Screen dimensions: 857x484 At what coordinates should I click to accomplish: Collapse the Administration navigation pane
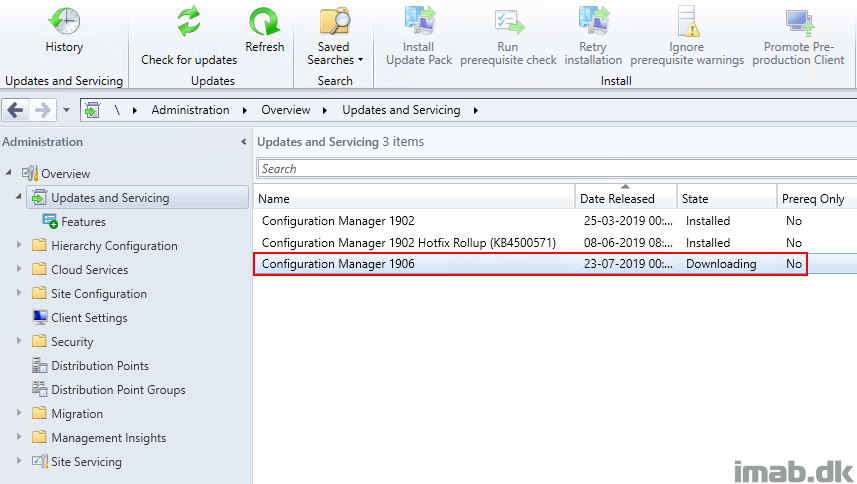243,142
